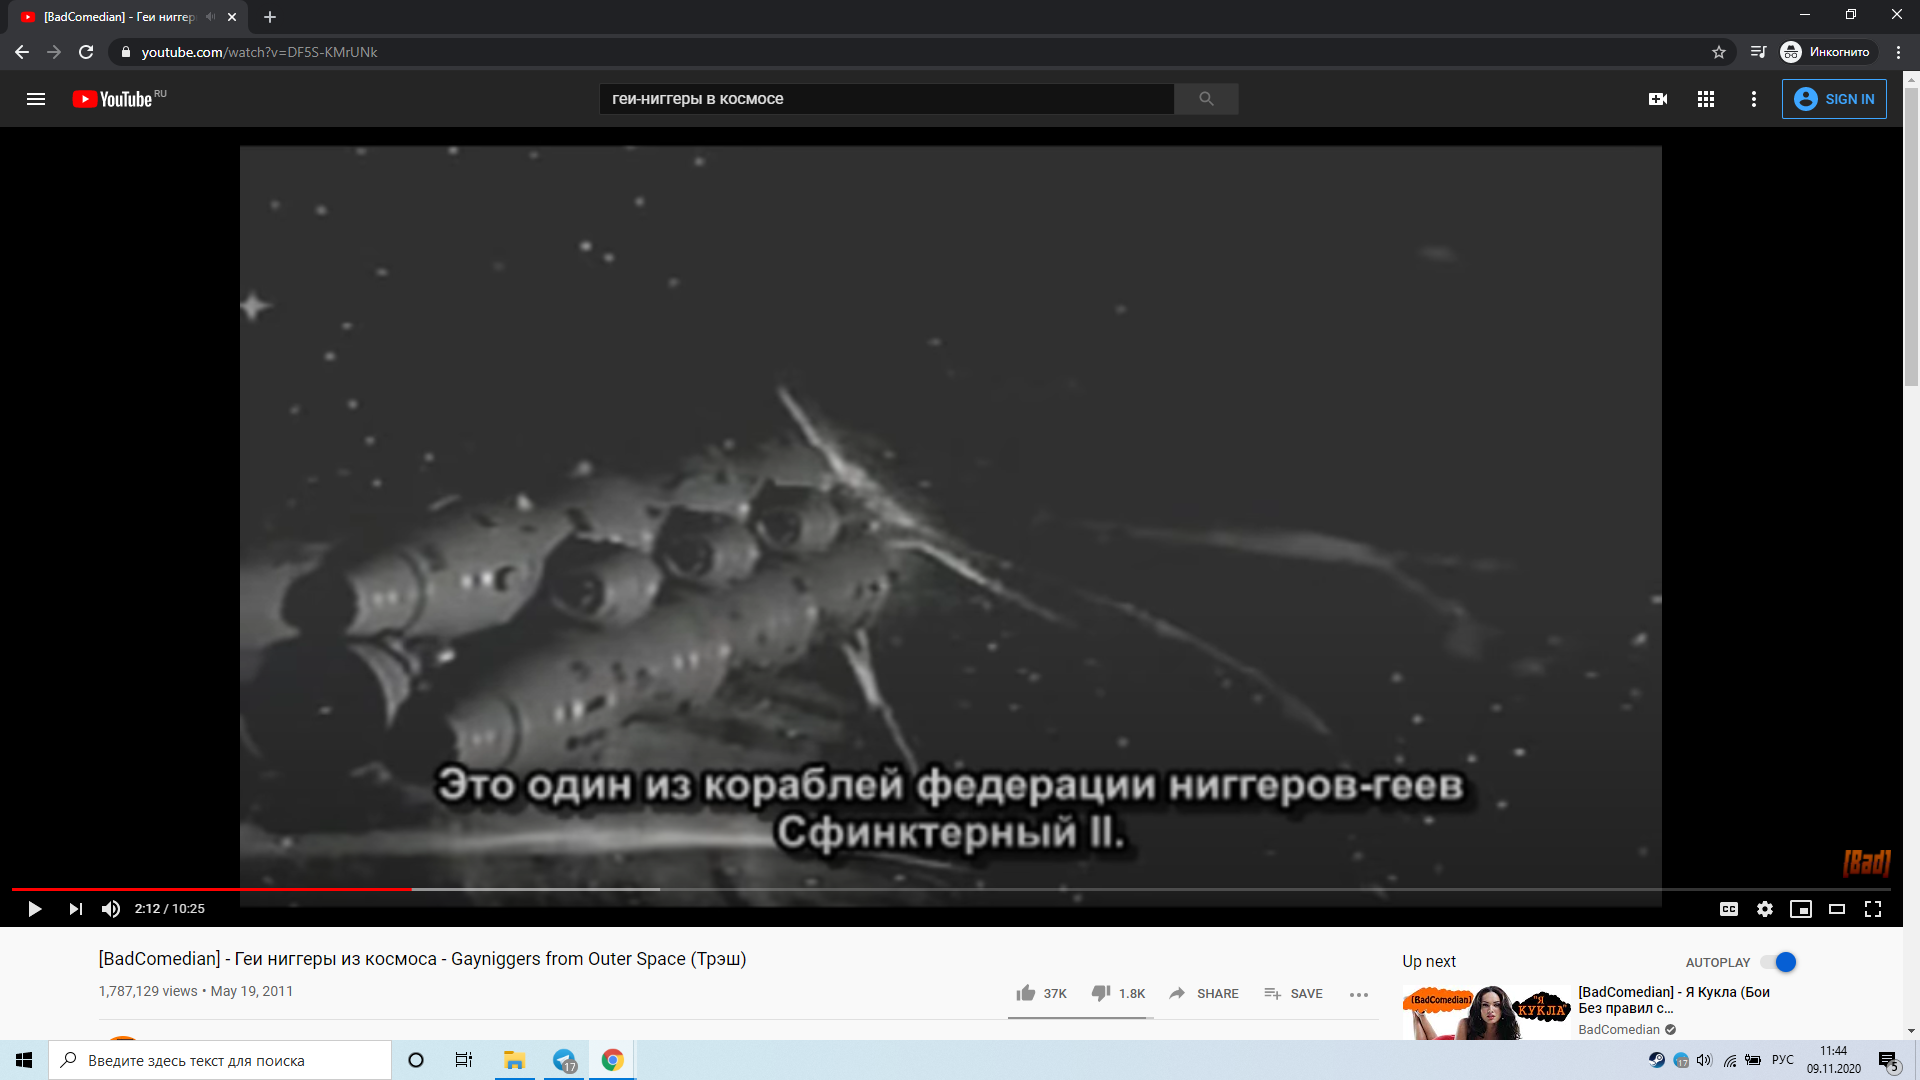Toggle closed captions CC
The image size is (1920, 1080).
[x=1729, y=909]
